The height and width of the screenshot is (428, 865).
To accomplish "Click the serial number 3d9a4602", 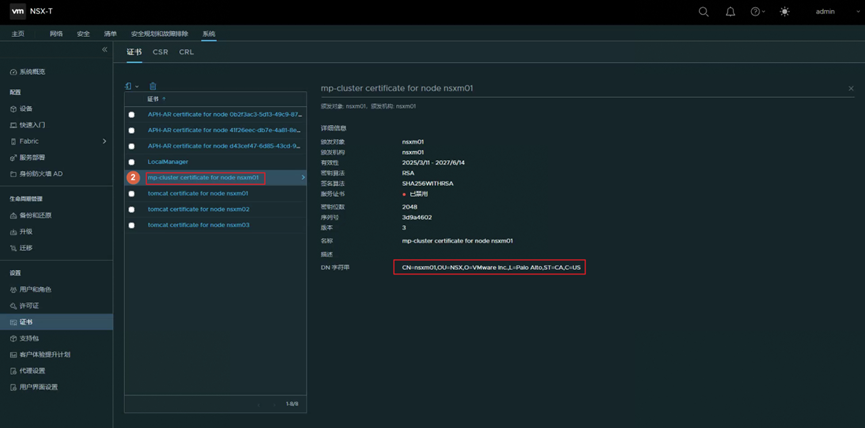I will [x=417, y=217].
